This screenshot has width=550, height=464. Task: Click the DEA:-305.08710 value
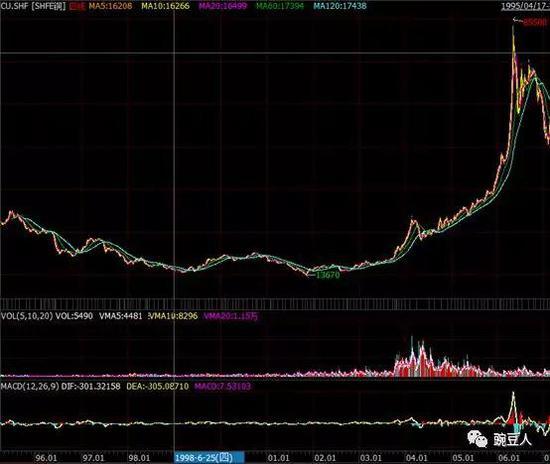[x=157, y=386]
